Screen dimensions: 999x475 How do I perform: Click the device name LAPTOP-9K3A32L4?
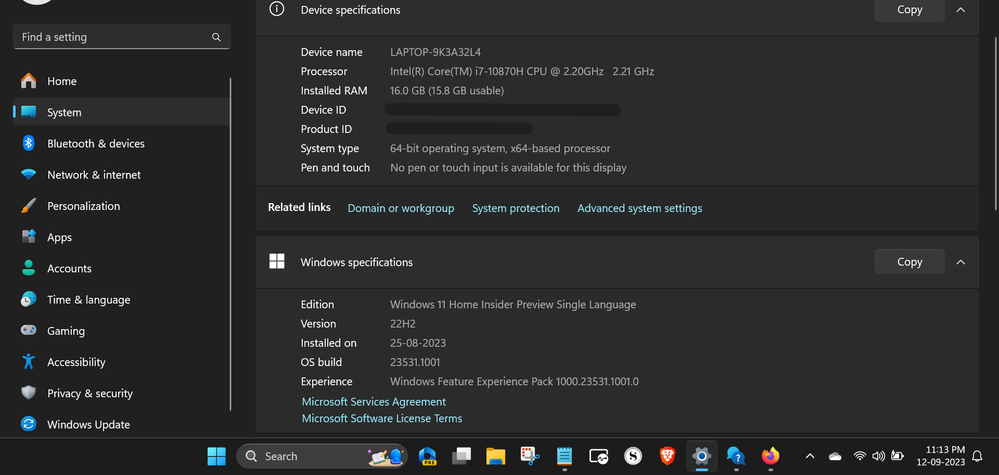(x=435, y=52)
